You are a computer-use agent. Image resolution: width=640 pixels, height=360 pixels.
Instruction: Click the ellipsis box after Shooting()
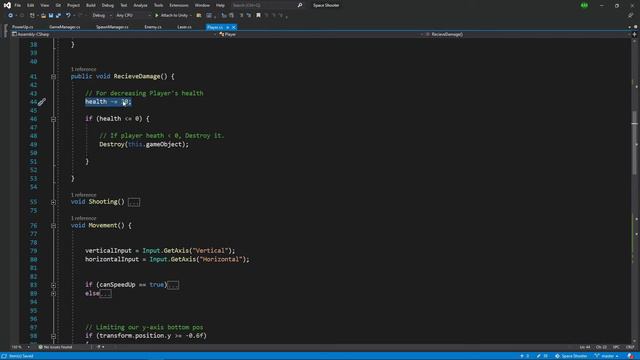pos(134,202)
